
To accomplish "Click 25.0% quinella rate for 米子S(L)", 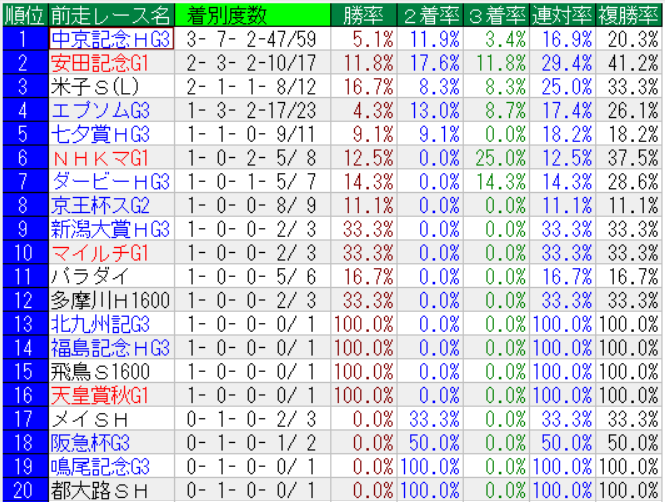I will click(567, 87).
